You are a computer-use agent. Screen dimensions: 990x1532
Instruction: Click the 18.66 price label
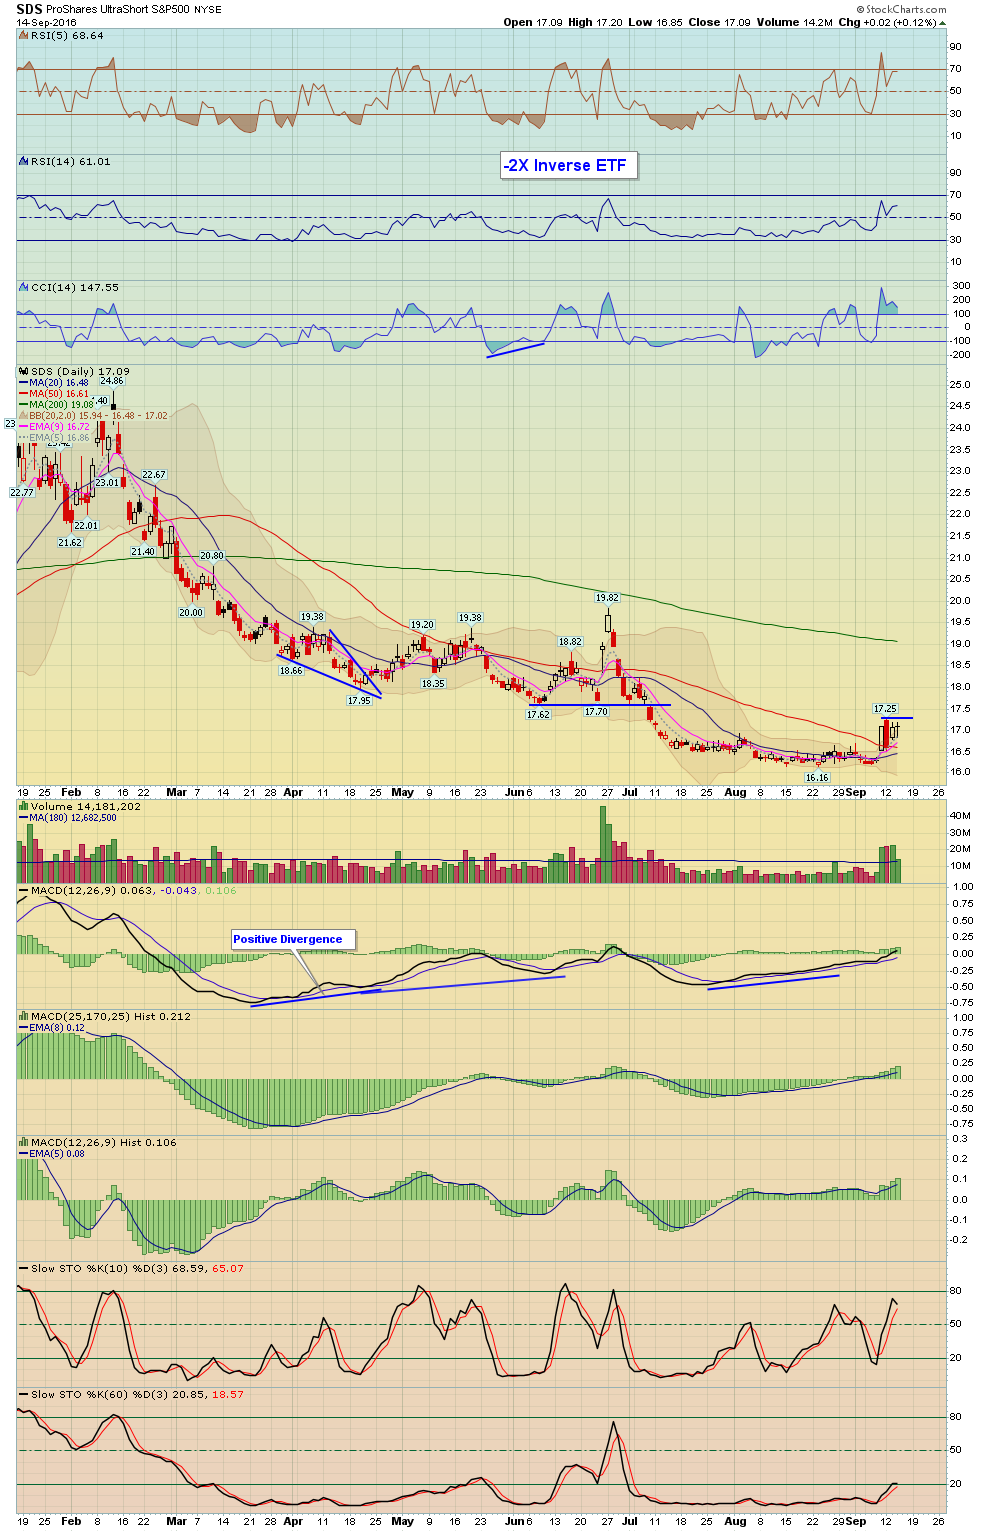click(x=291, y=671)
